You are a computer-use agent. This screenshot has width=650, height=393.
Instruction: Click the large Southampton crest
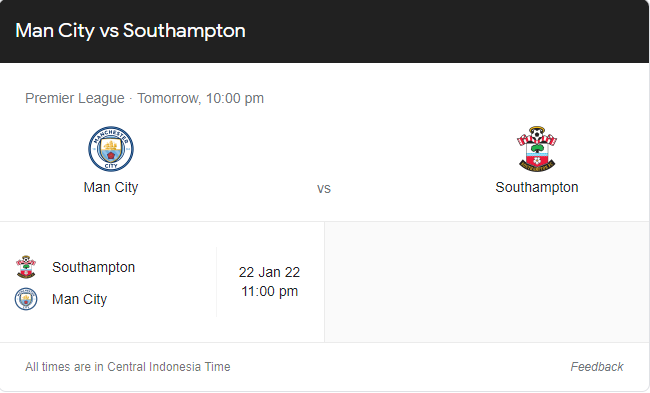coord(537,149)
